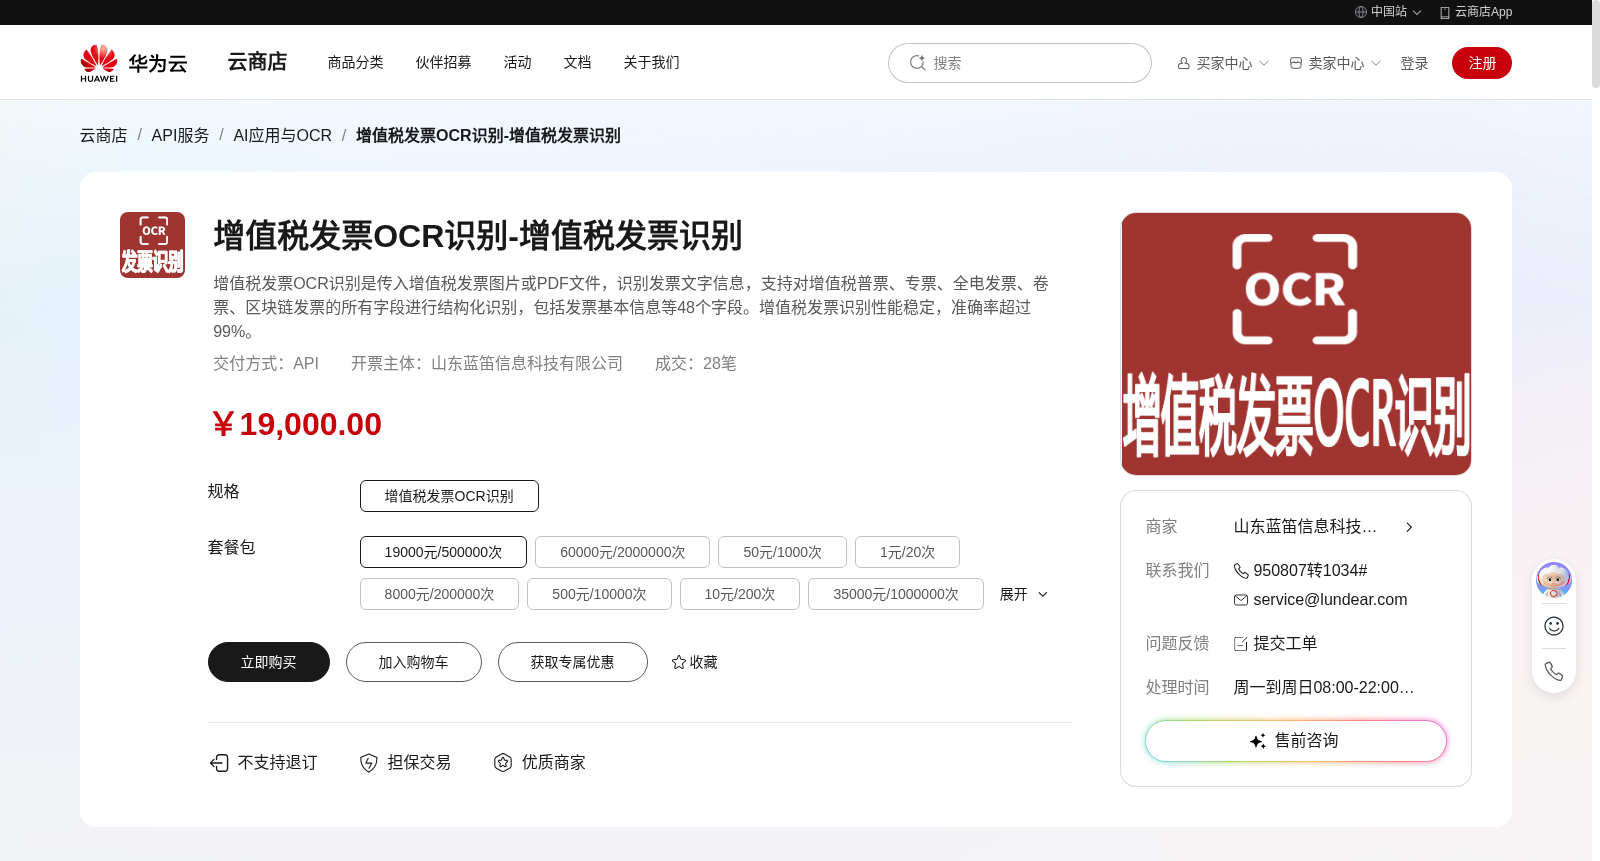Click the 登录 link

(1414, 63)
